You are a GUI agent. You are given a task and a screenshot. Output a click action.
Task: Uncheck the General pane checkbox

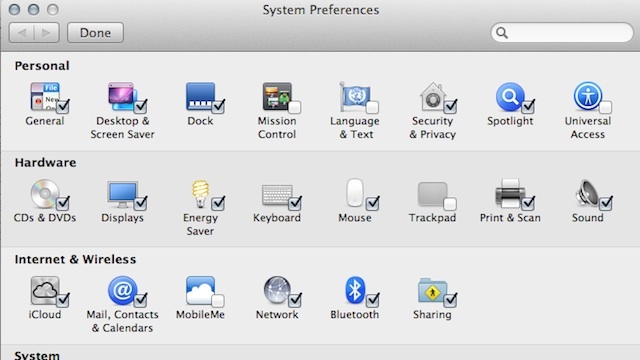pyautogui.click(x=62, y=107)
